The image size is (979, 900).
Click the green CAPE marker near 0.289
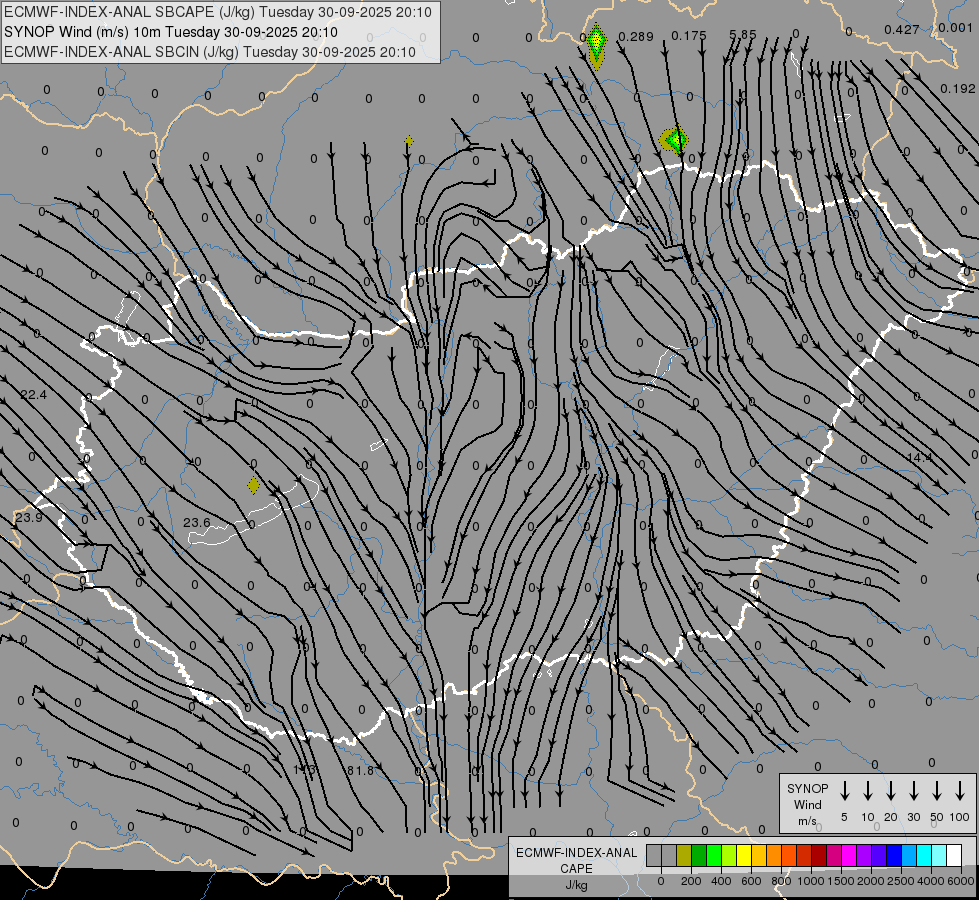click(596, 43)
